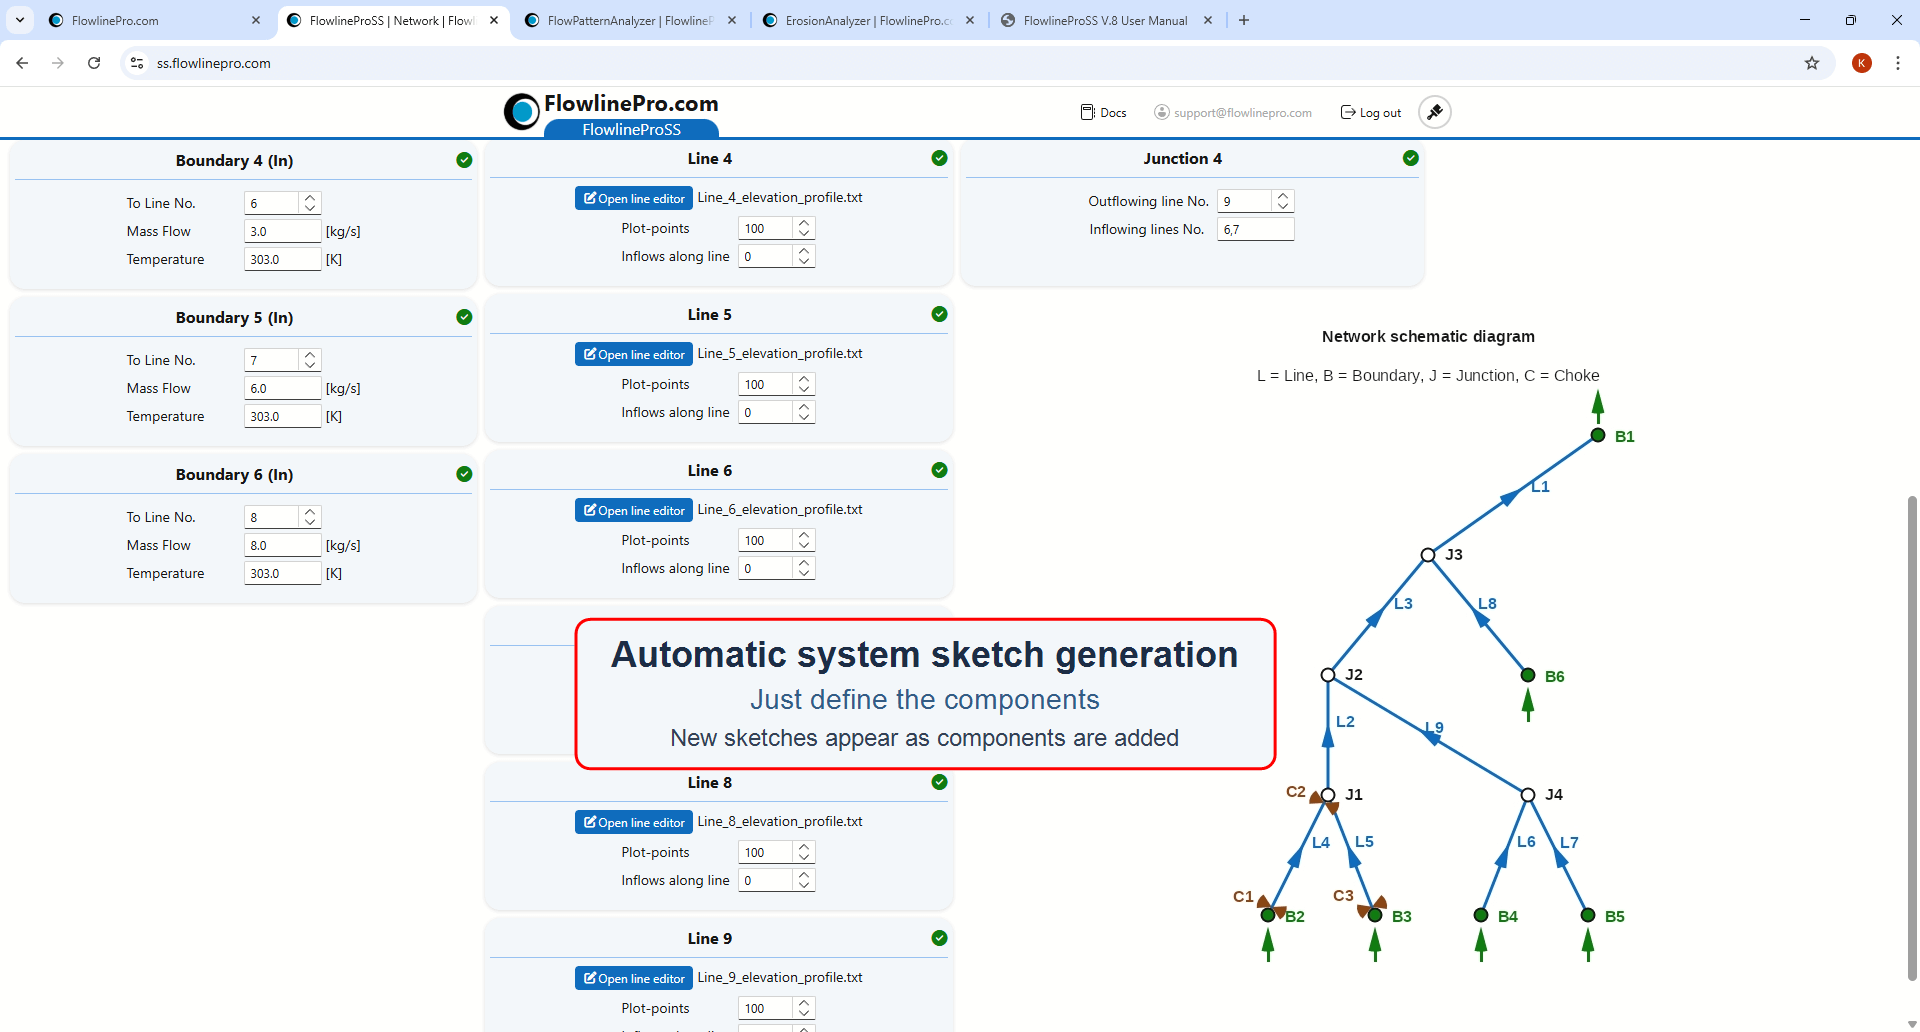
Task: Toggle the status check for Boundary 4
Action: [x=464, y=160]
